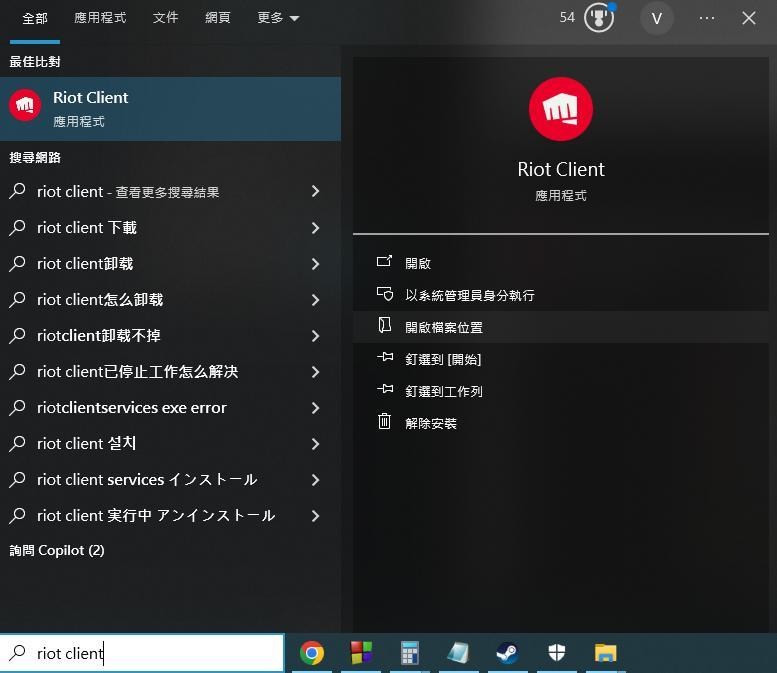Switch to the 網頁 tab

218,18
